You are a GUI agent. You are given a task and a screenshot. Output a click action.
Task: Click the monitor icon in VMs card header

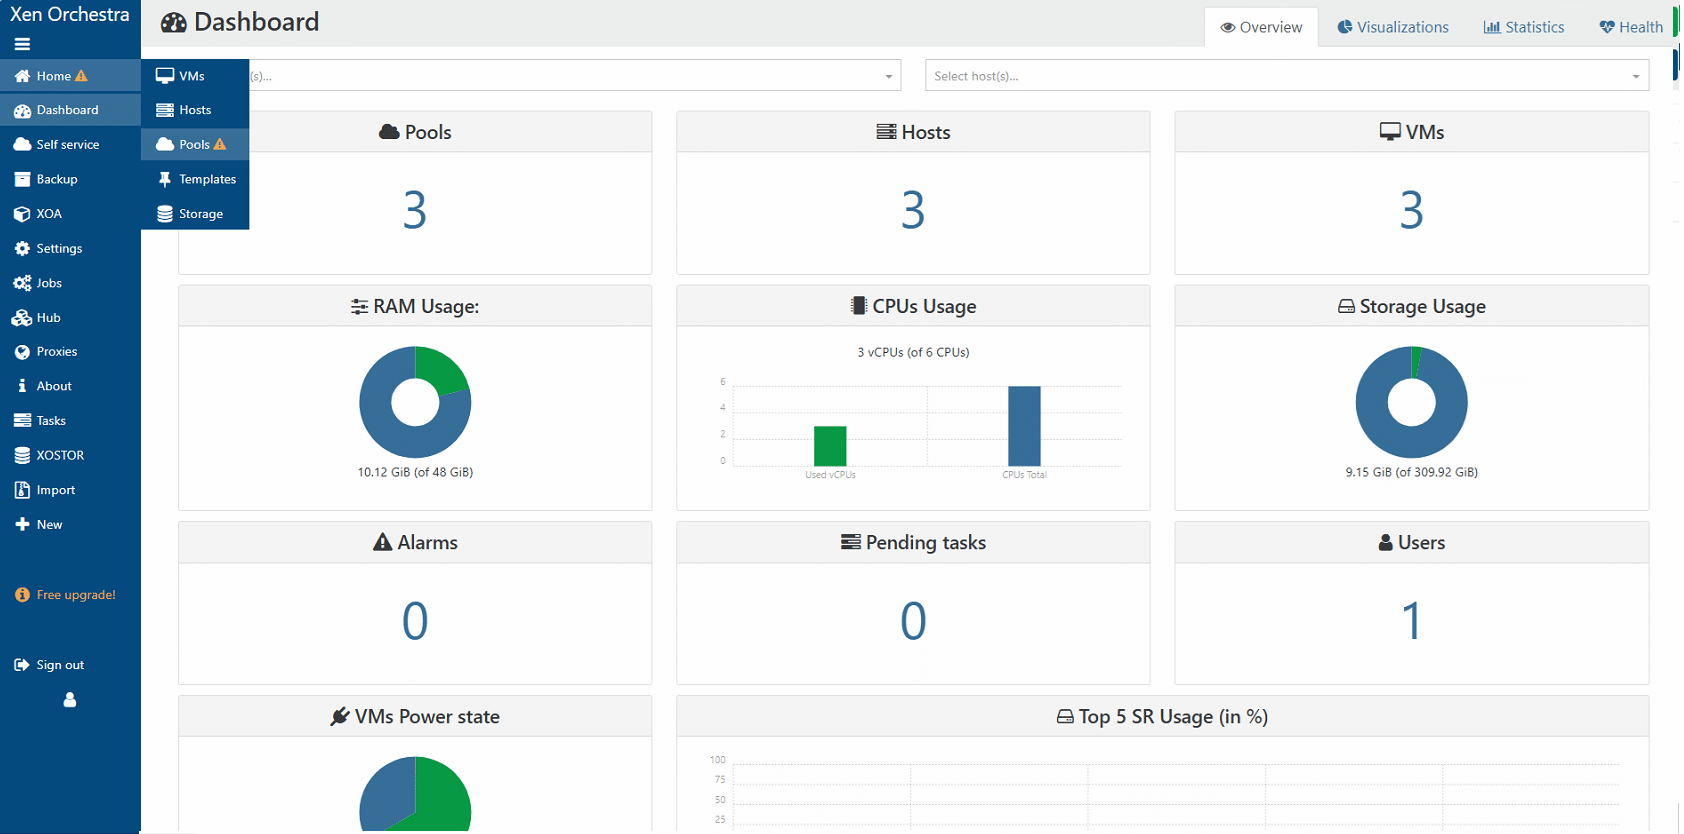pos(1390,132)
